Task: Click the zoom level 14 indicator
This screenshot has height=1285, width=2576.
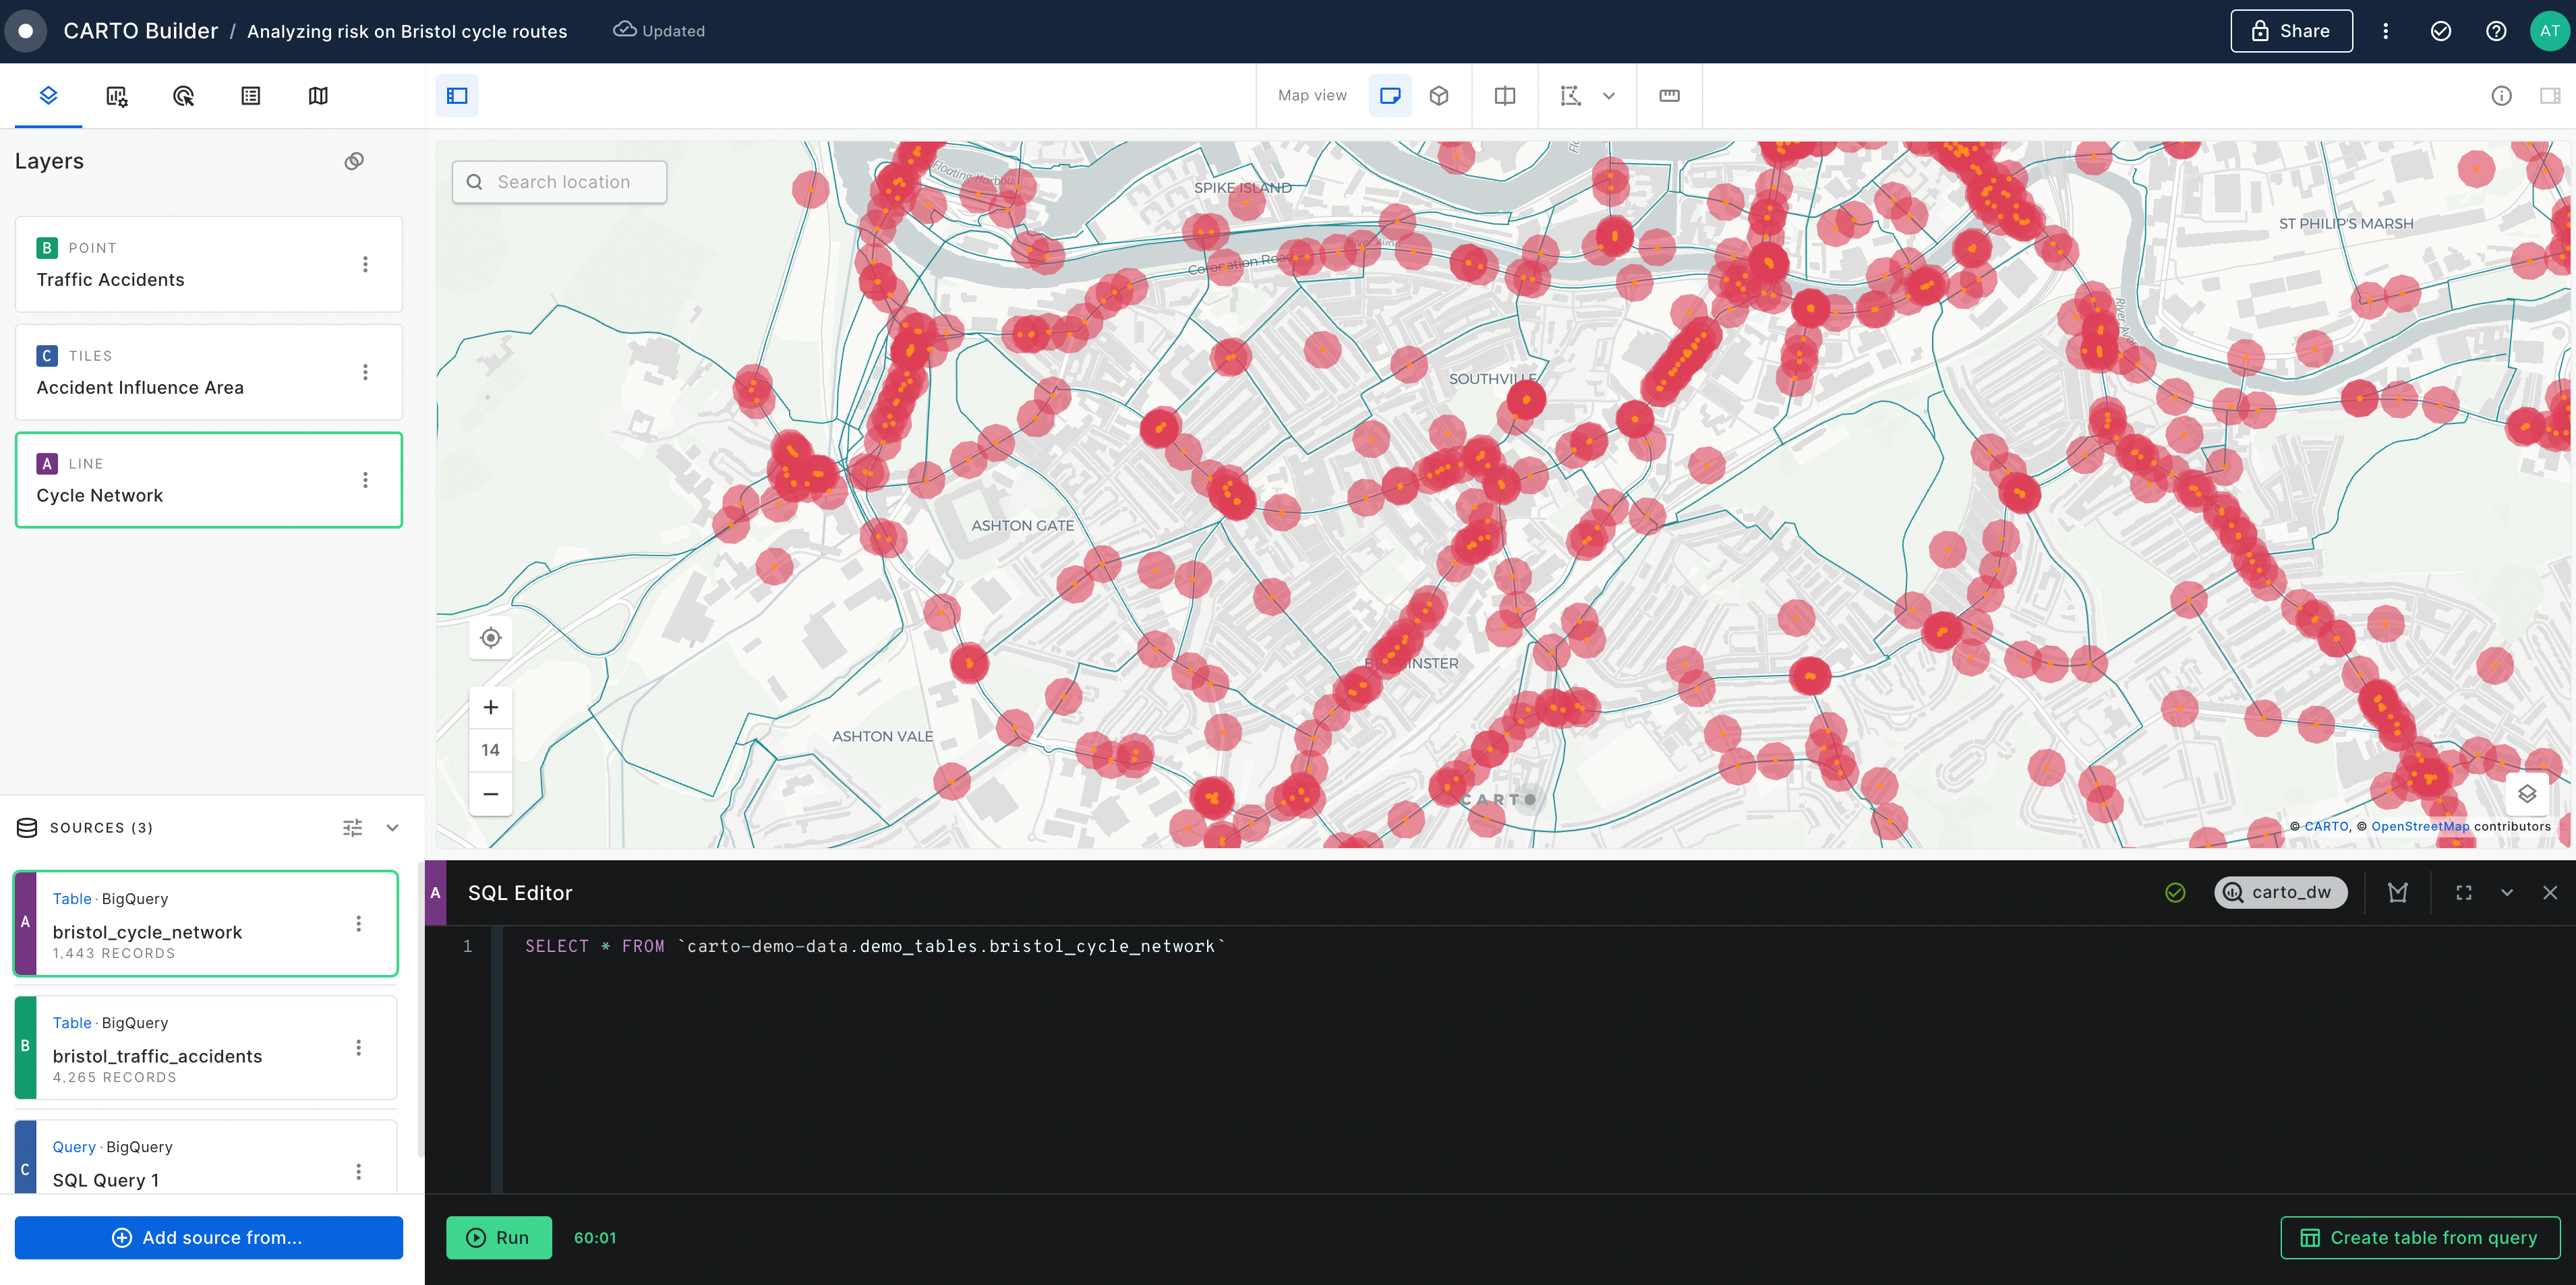Action: tap(490, 750)
